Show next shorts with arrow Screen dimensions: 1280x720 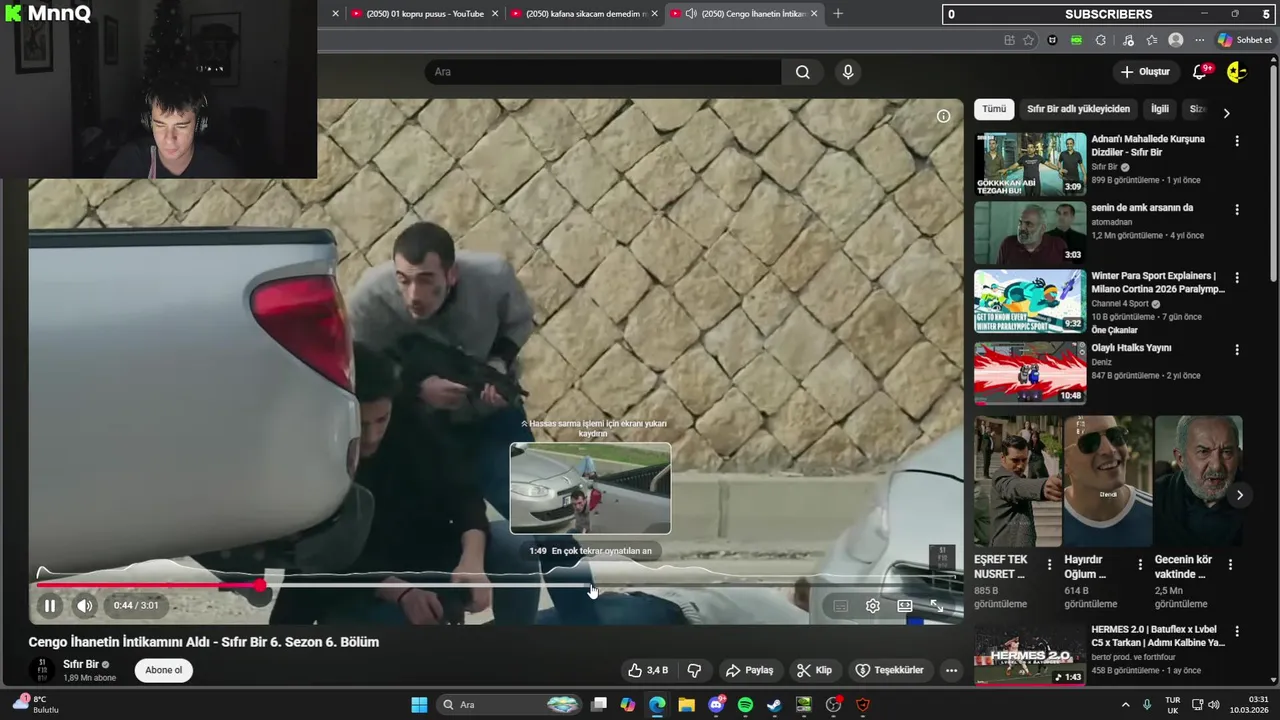coord(1239,495)
